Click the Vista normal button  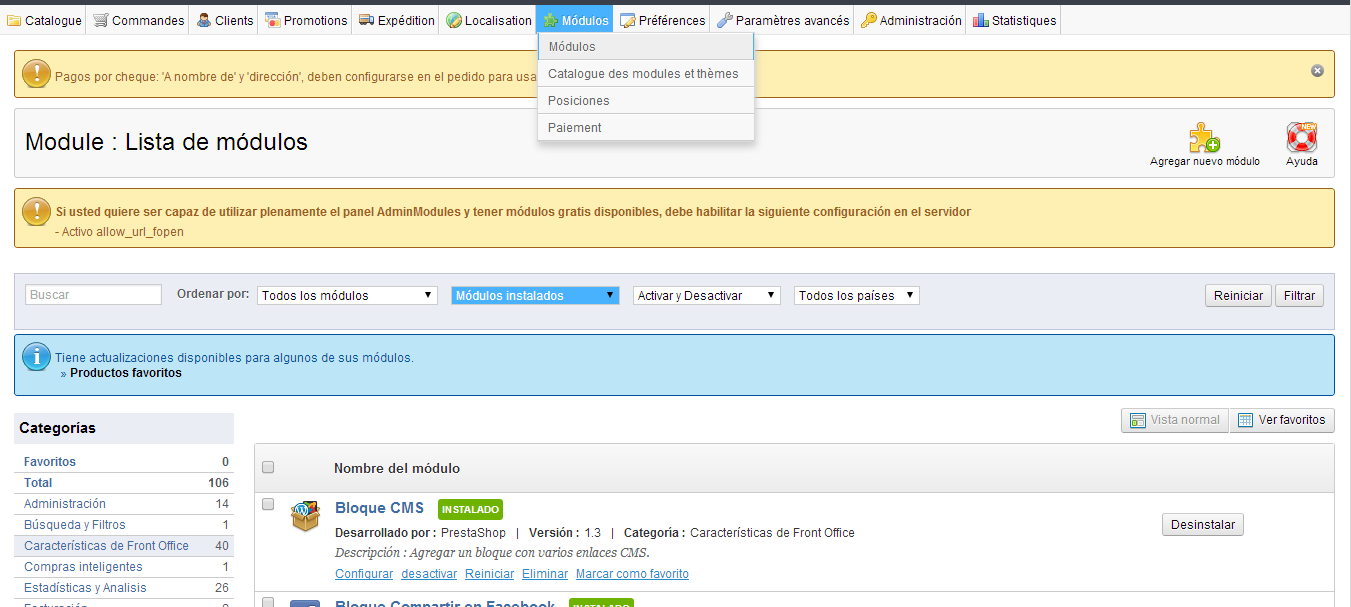click(x=1174, y=420)
